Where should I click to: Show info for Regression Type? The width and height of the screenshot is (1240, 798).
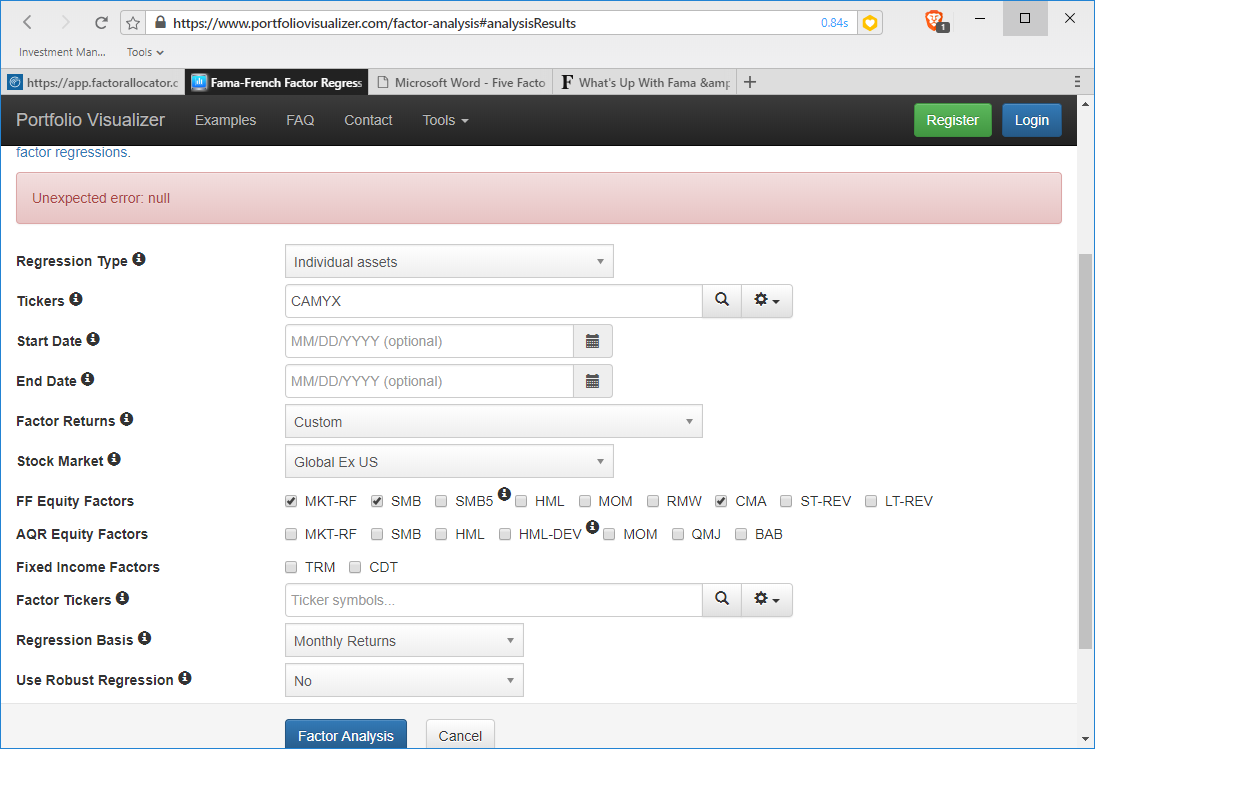pos(139,259)
